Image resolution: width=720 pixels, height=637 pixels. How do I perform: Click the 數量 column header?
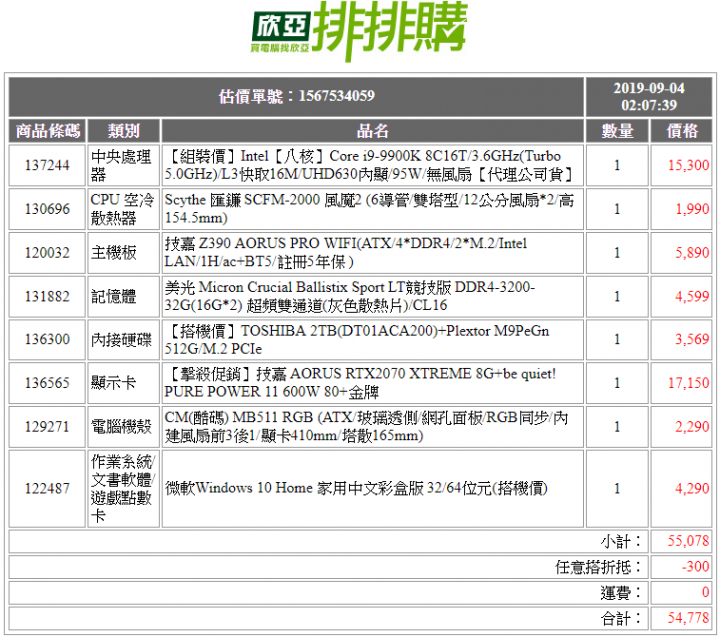pos(617,131)
